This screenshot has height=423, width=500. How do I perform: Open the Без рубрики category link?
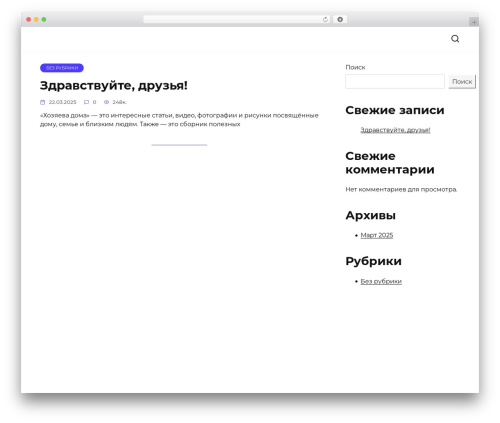(x=381, y=282)
